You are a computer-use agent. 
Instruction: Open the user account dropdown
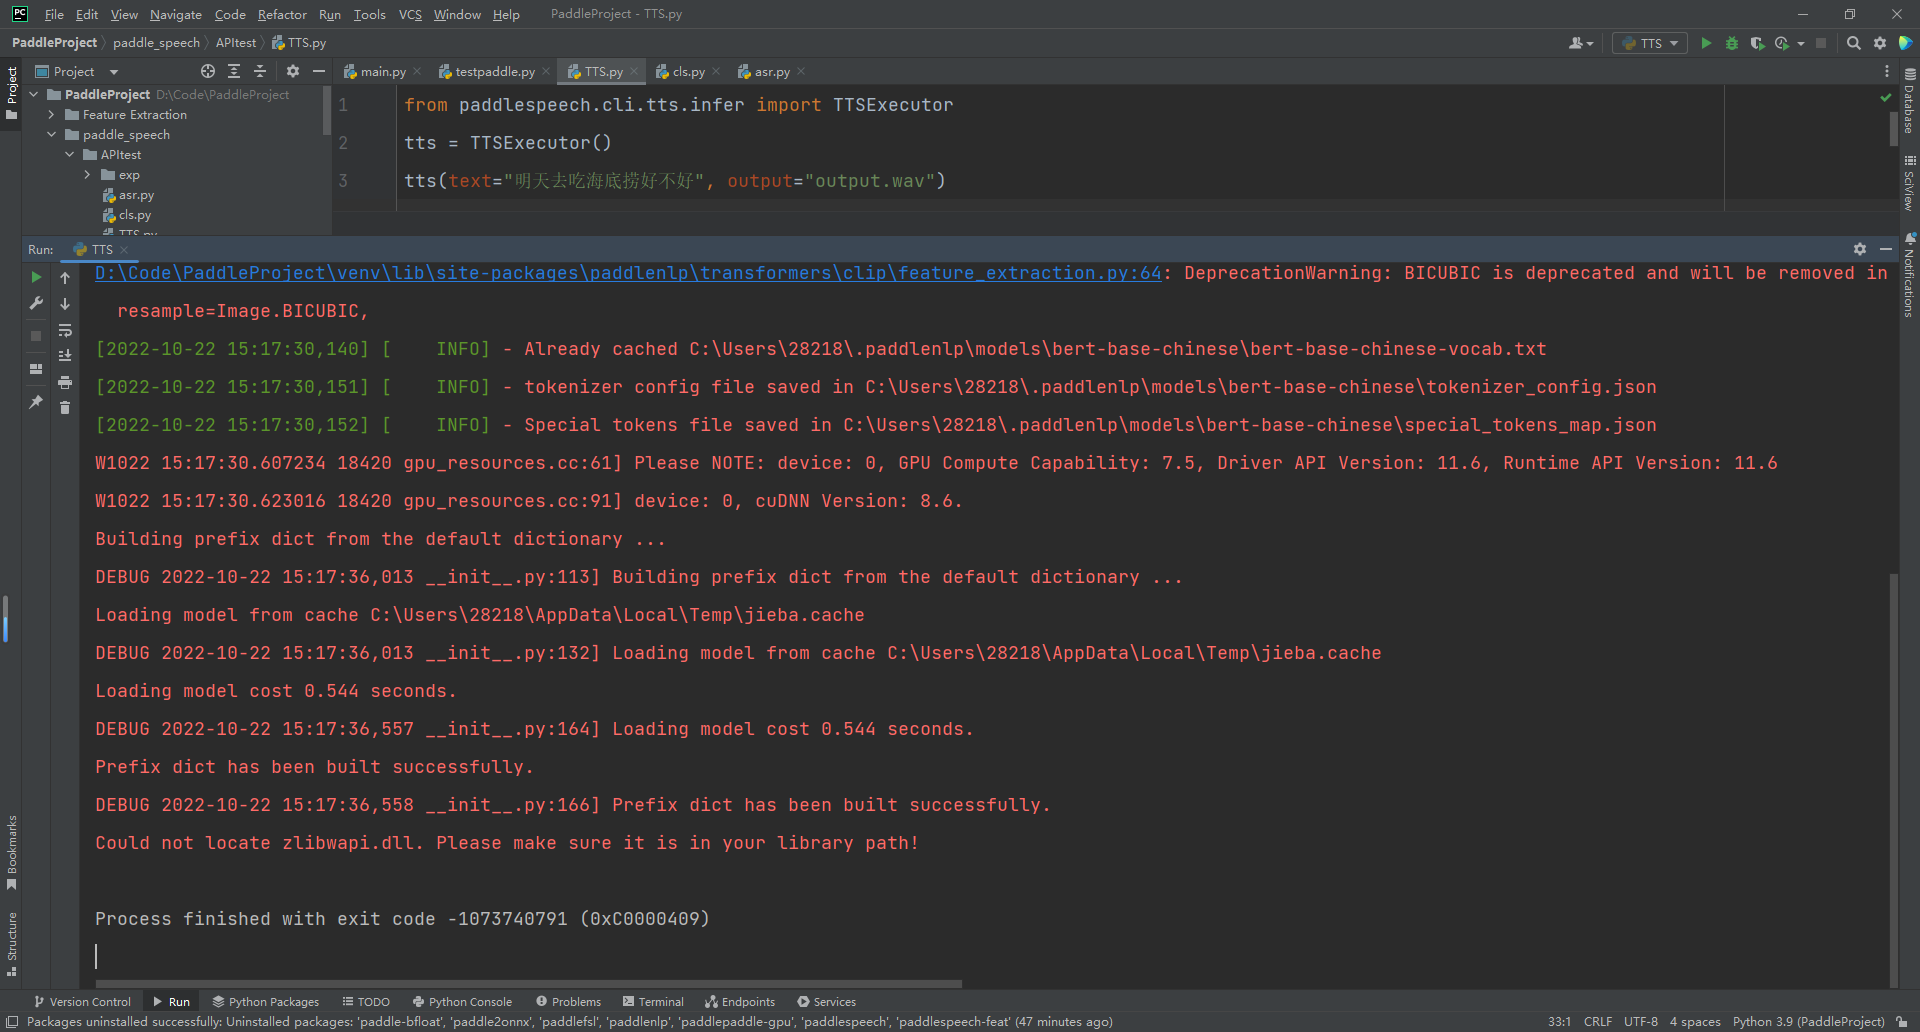tap(1581, 43)
